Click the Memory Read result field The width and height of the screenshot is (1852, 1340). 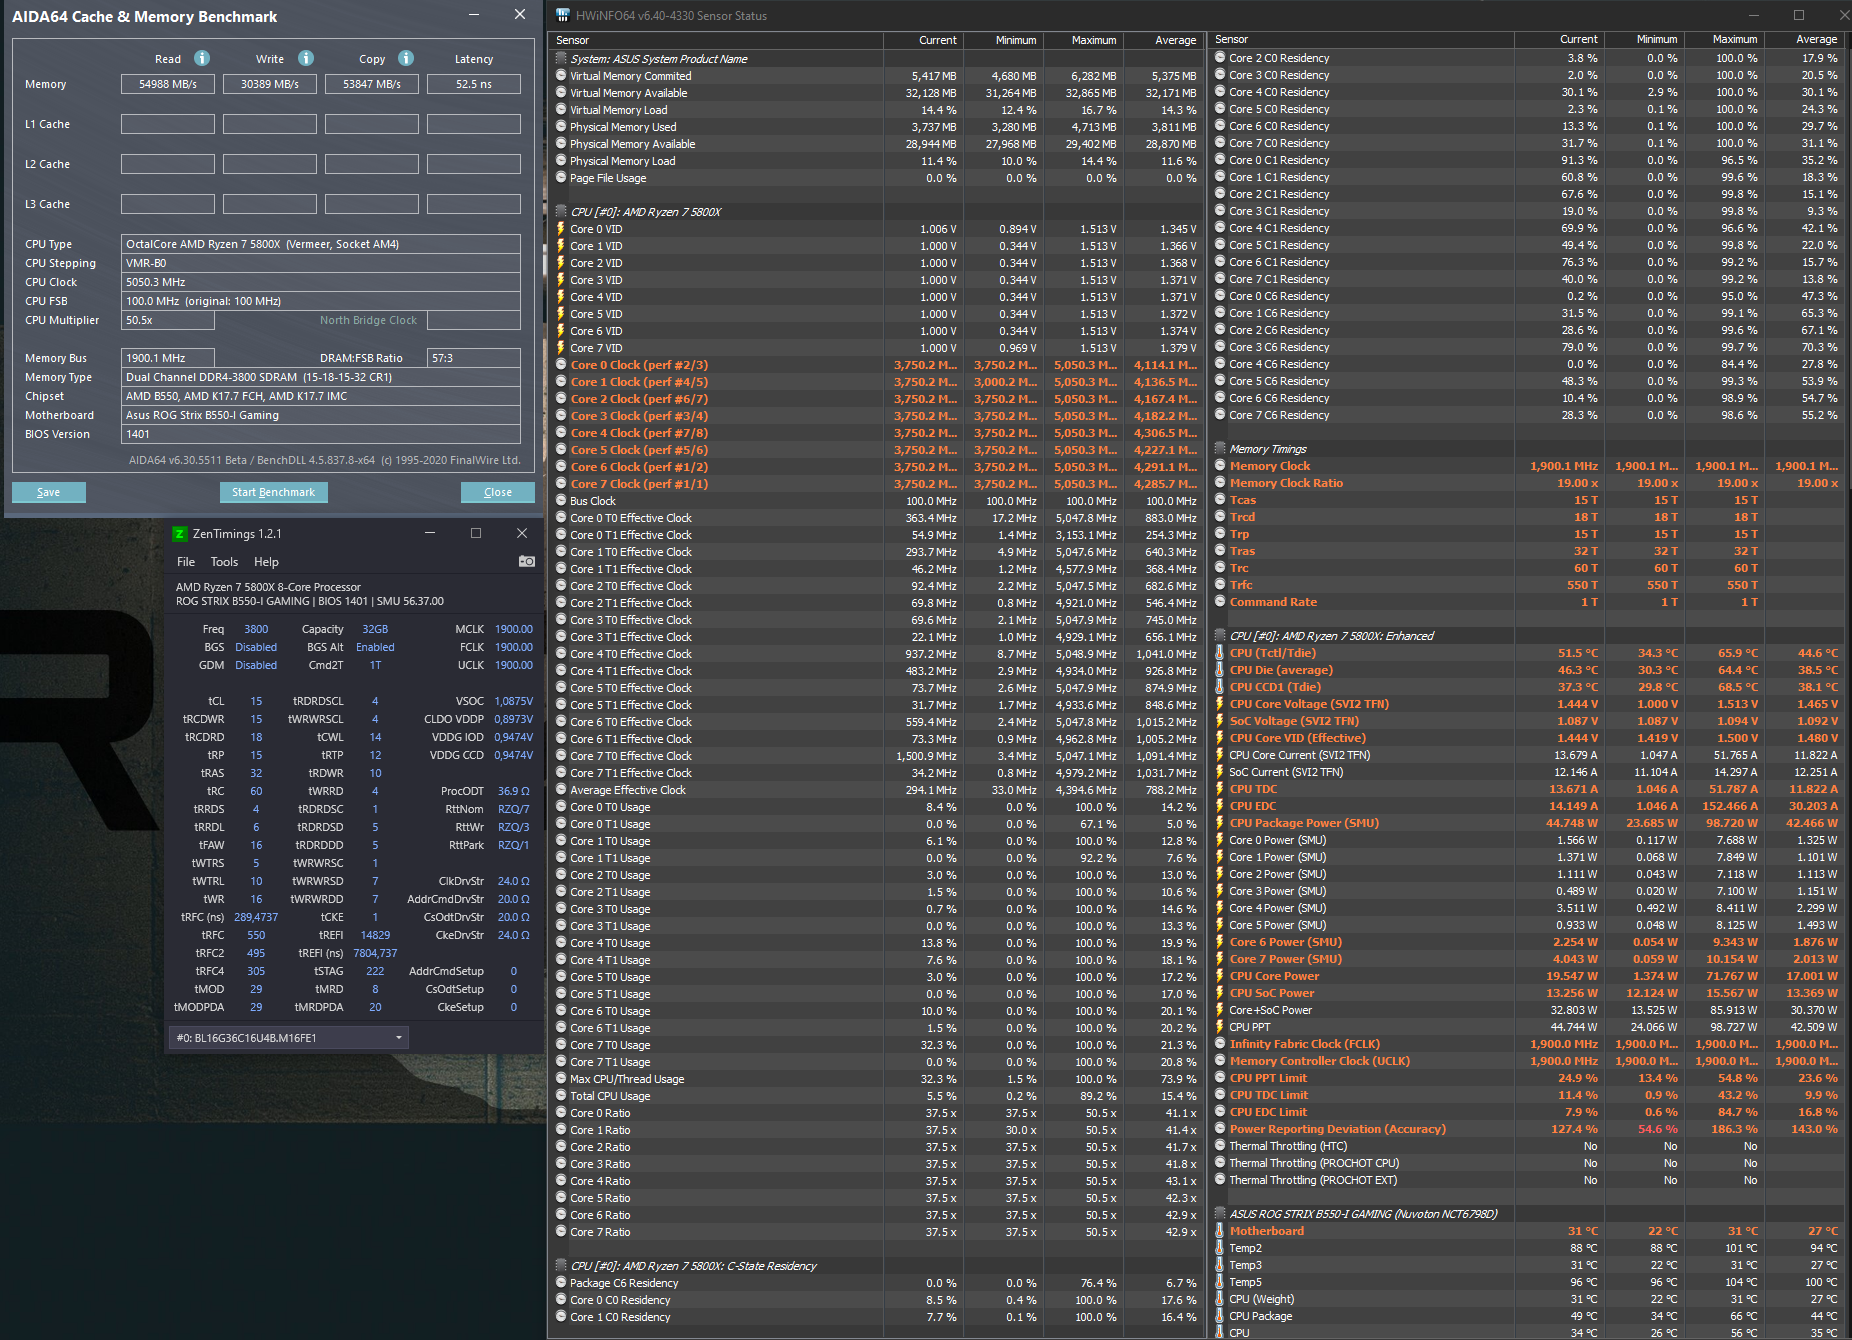pos(168,84)
